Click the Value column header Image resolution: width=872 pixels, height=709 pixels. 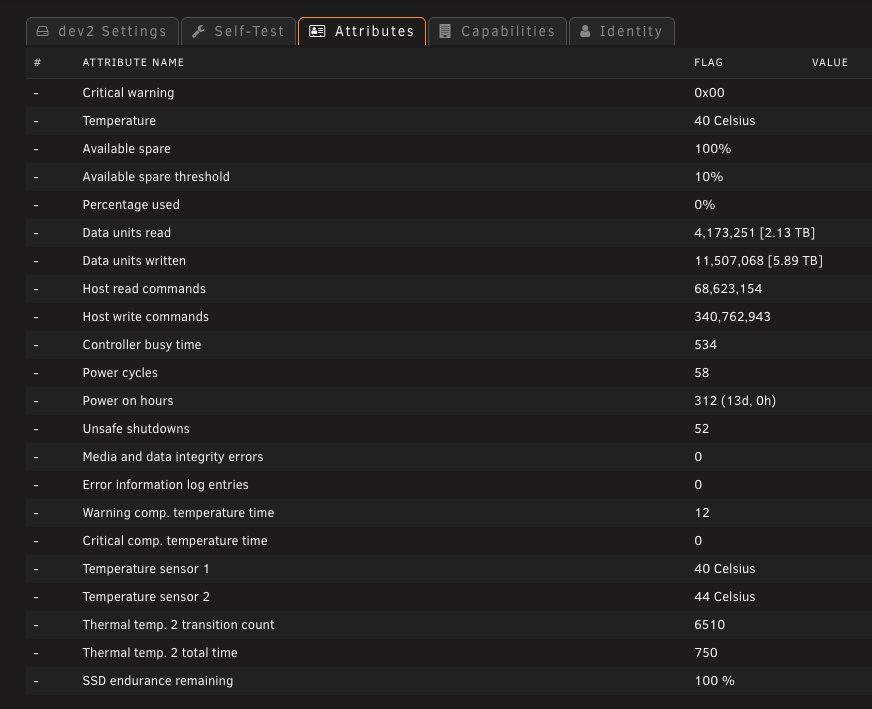(829, 62)
